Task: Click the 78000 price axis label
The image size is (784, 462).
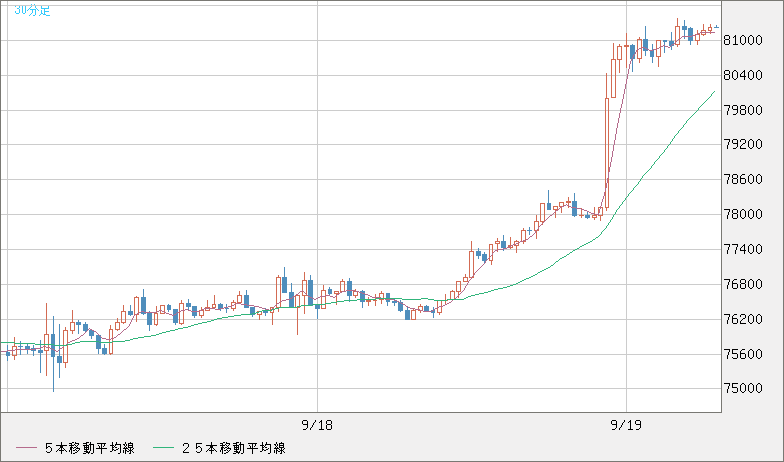Action: point(743,214)
